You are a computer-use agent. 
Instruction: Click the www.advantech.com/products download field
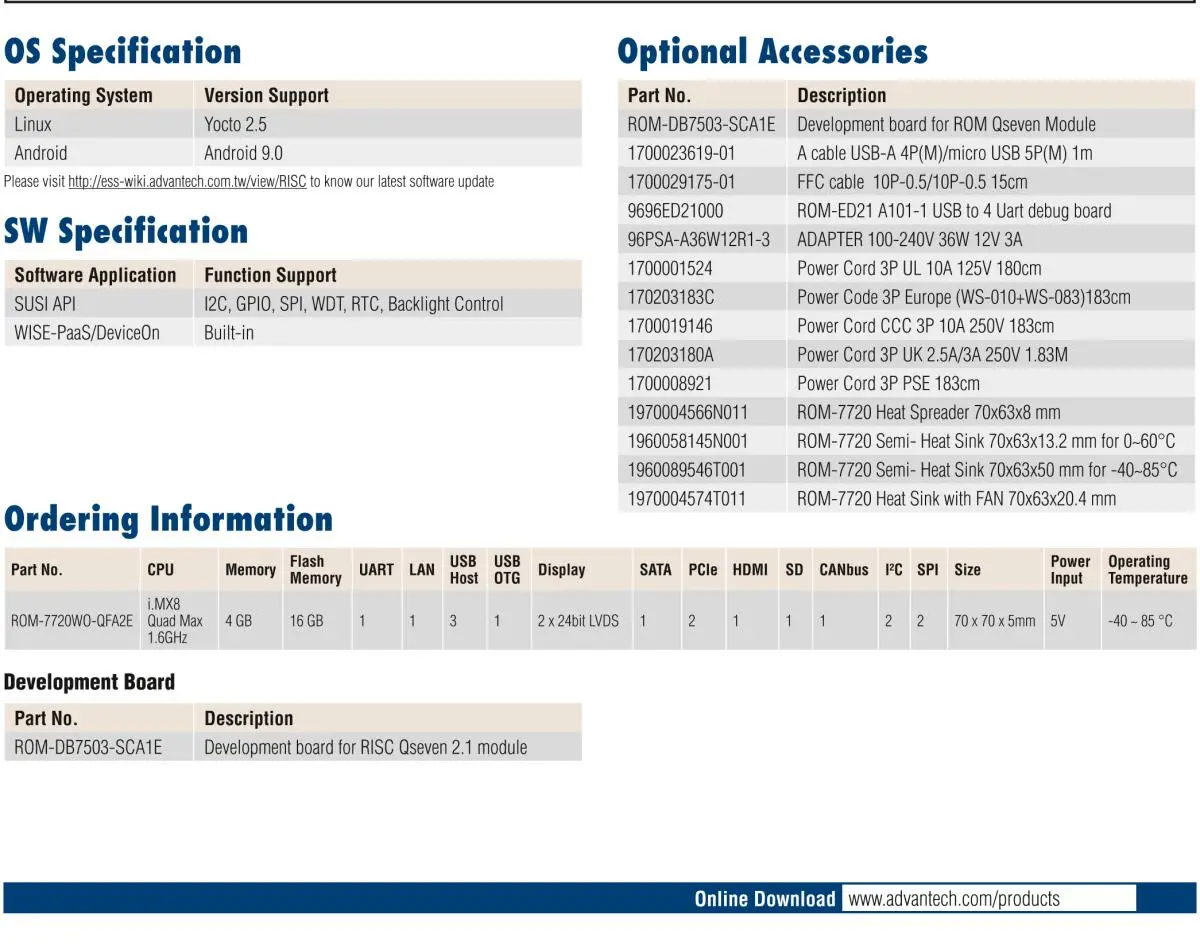click(x=989, y=898)
